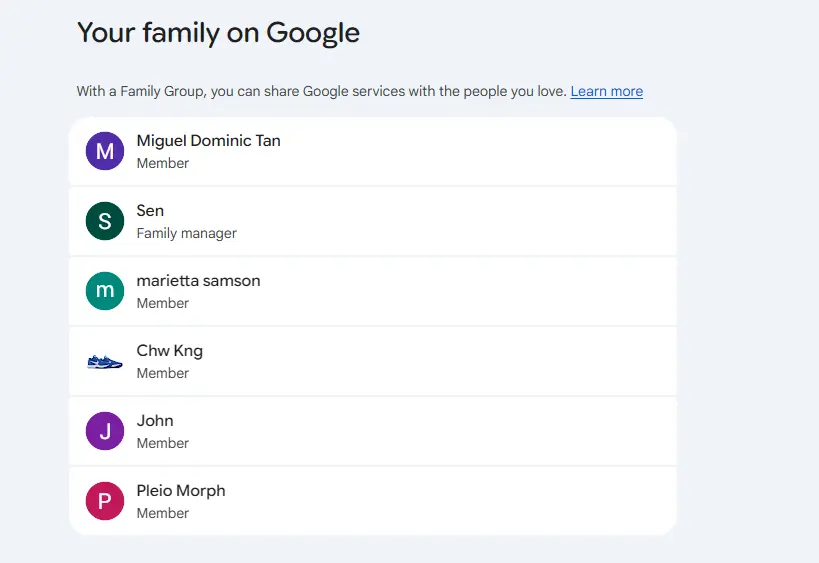Image resolution: width=819 pixels, height=563 pixels.
Task: Click the Member label under John
Action: coord(162,443)
